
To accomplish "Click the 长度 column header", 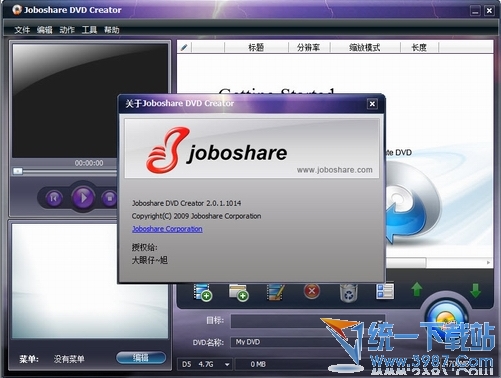I will coord(419,47).
